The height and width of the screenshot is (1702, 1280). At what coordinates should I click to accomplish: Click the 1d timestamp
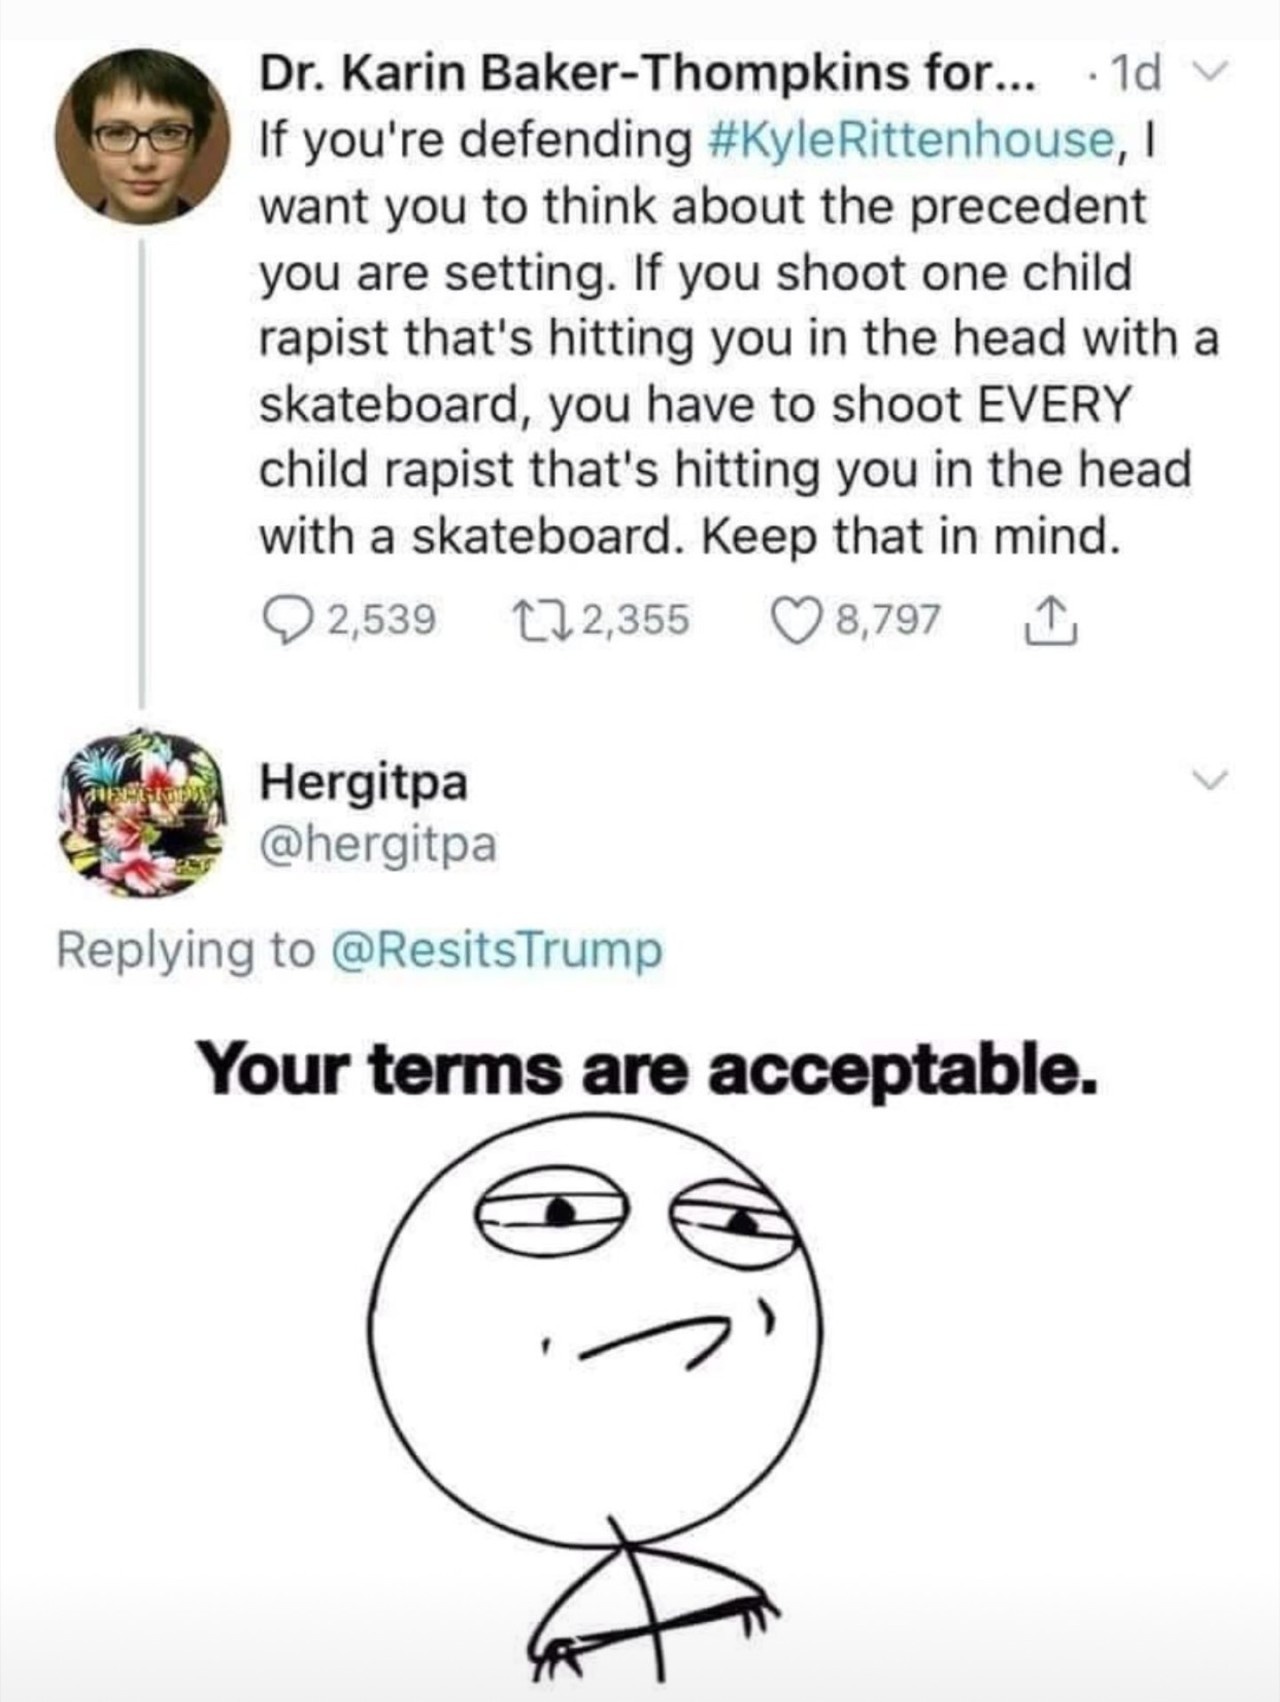tap(1137, 74)
